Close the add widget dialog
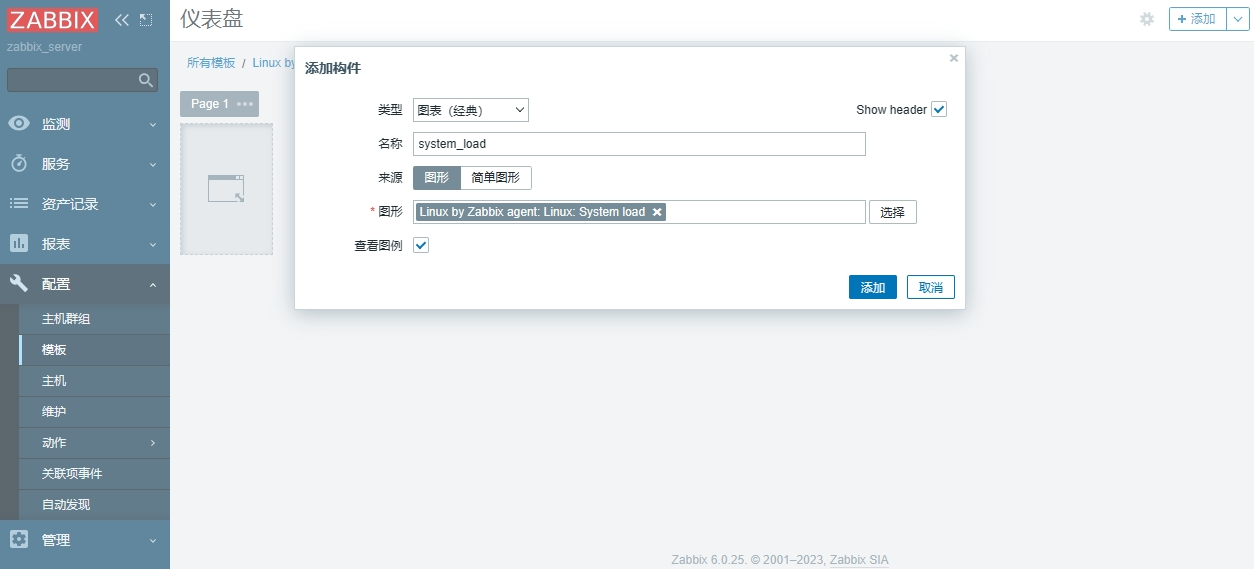Viewport: 1254px width, 569px height. [953, 58]
